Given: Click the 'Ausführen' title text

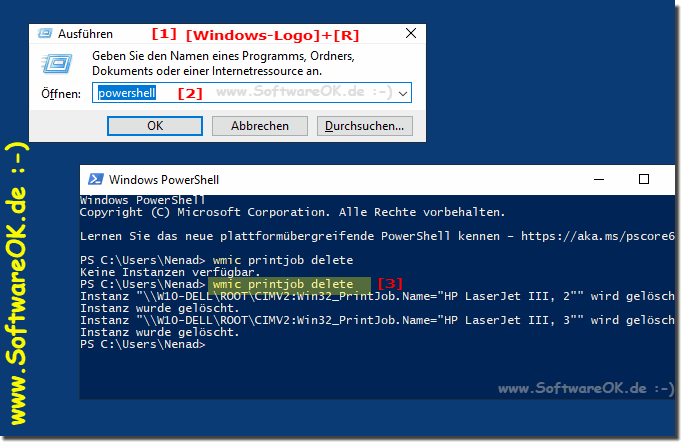Looking at the screenshot, I should pyautogui.click(x=85, y=34).
